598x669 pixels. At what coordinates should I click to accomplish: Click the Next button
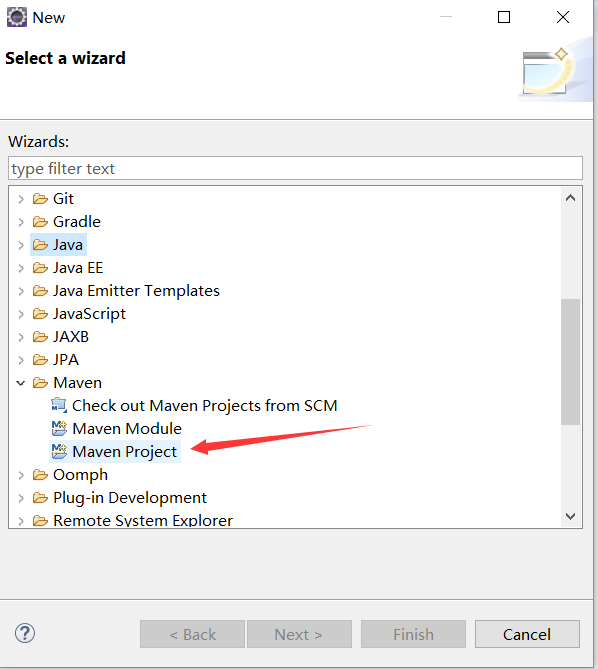click(299, 634)
